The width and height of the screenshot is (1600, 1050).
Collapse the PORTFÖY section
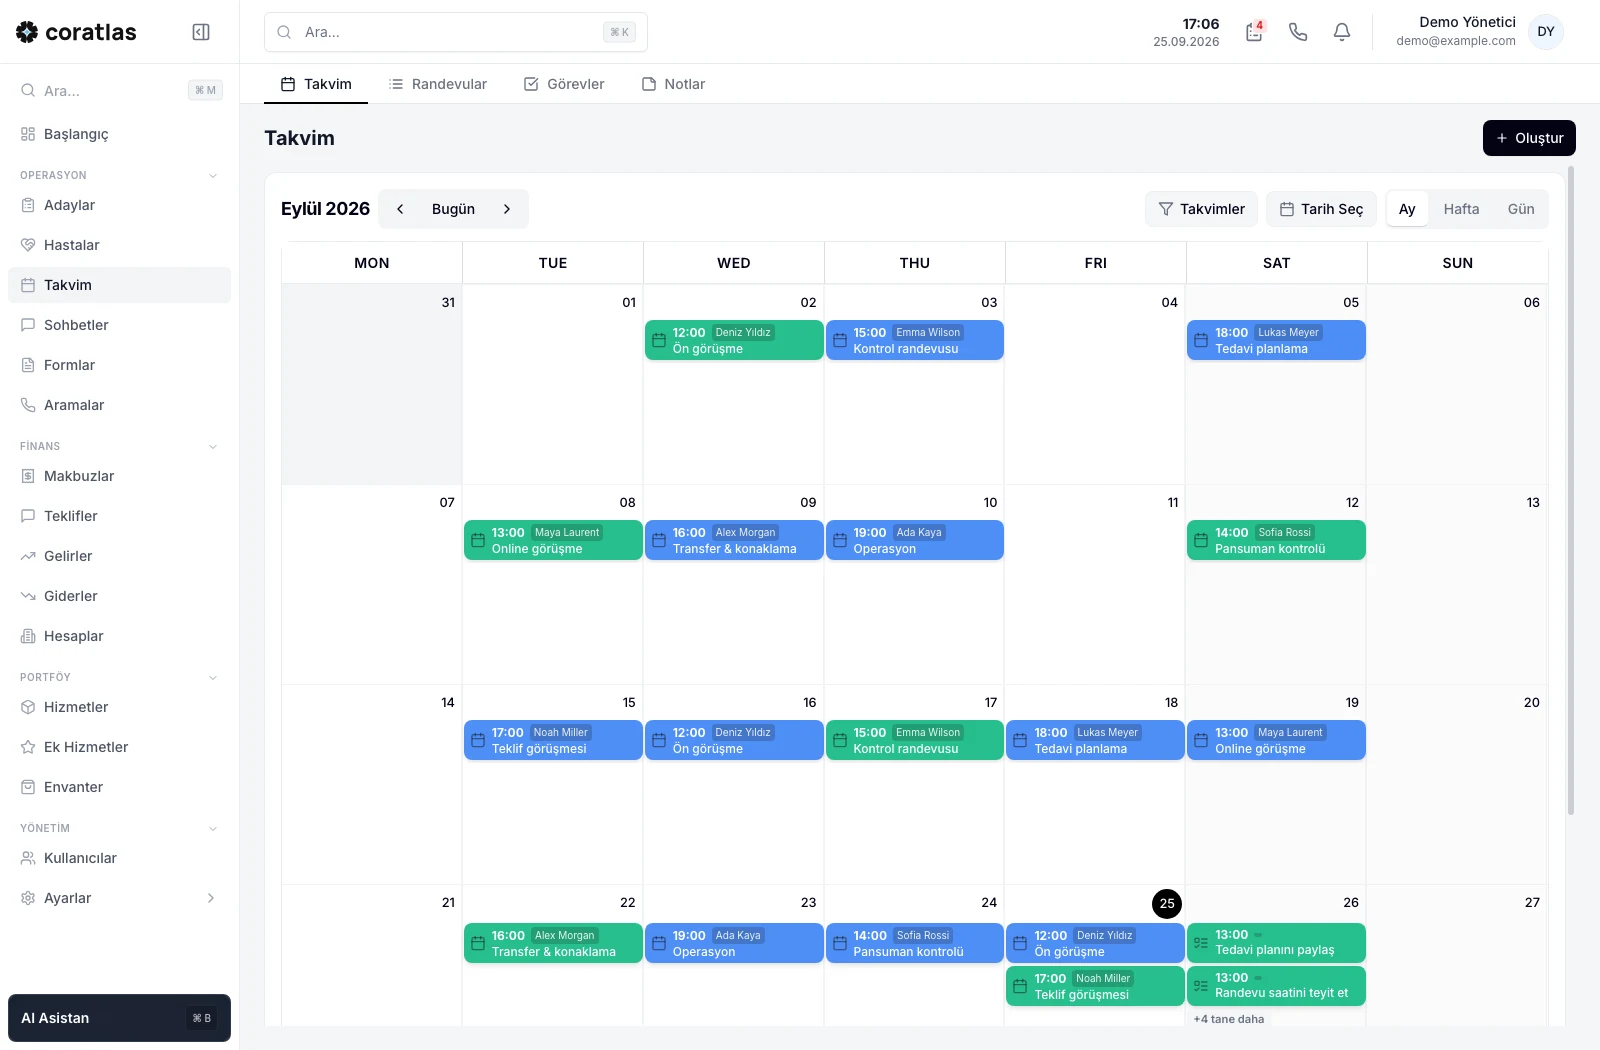click(x=213, y=678)
